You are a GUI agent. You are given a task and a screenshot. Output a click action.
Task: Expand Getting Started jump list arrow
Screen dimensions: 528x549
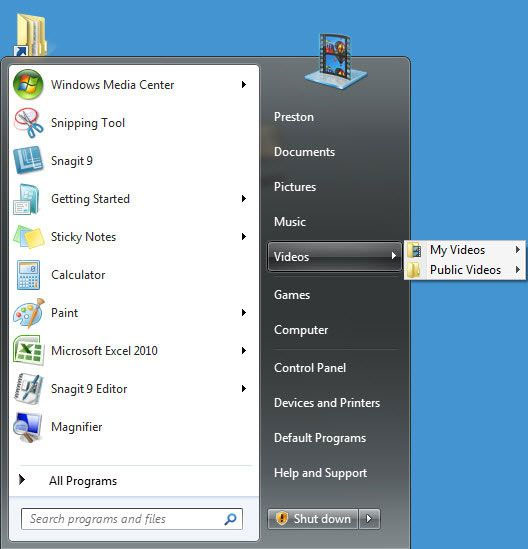pos(244,199)
